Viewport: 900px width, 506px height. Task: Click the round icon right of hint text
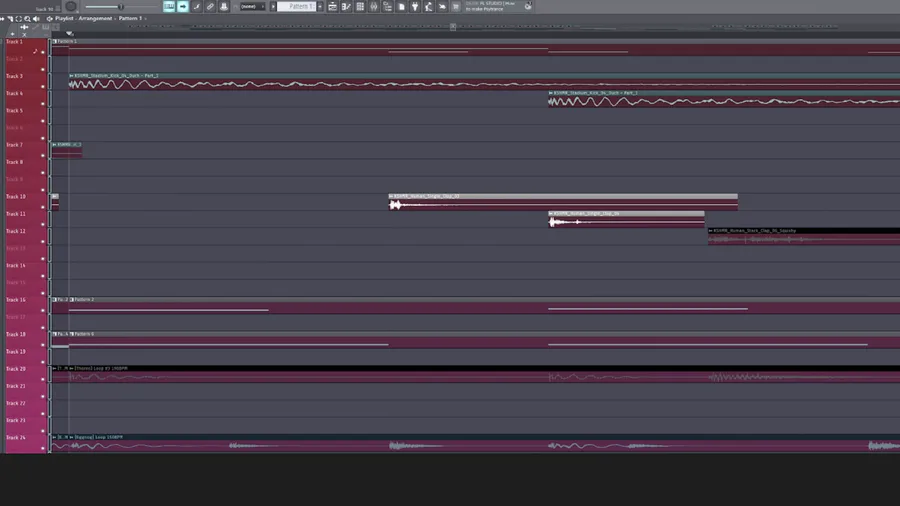tap(528, 6)
